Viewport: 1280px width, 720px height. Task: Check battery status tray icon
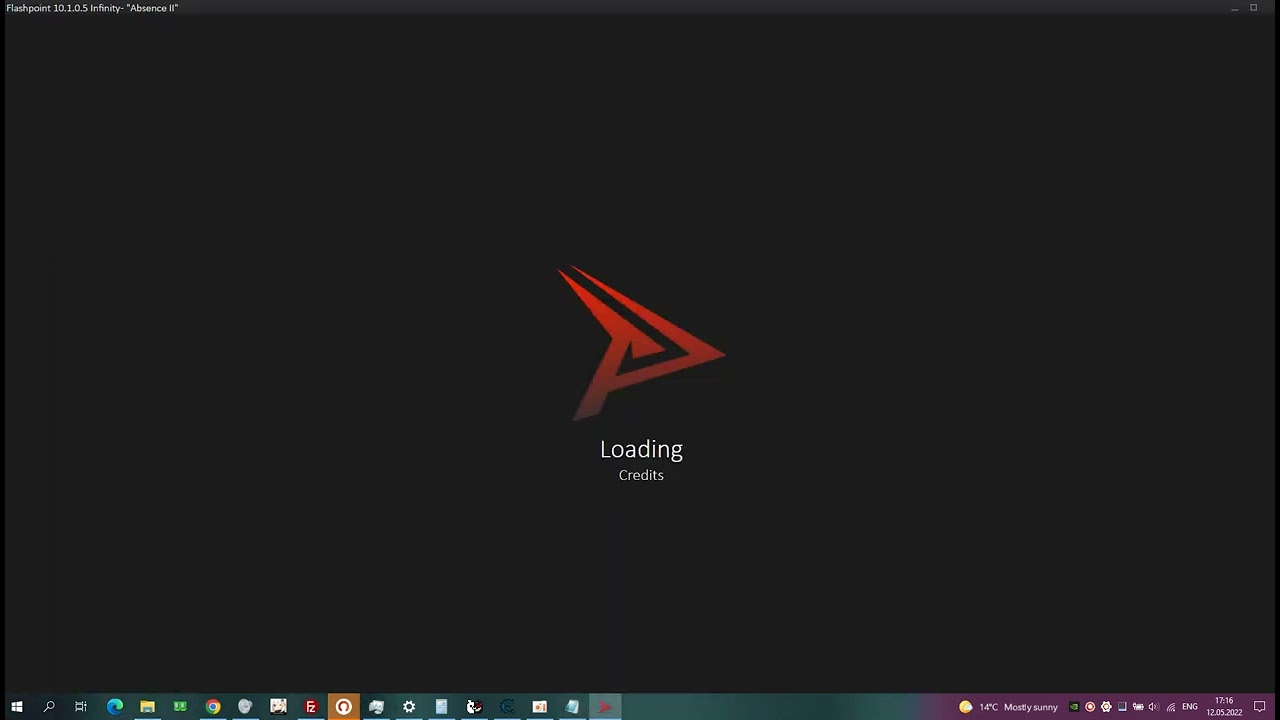pos(1138,707)
